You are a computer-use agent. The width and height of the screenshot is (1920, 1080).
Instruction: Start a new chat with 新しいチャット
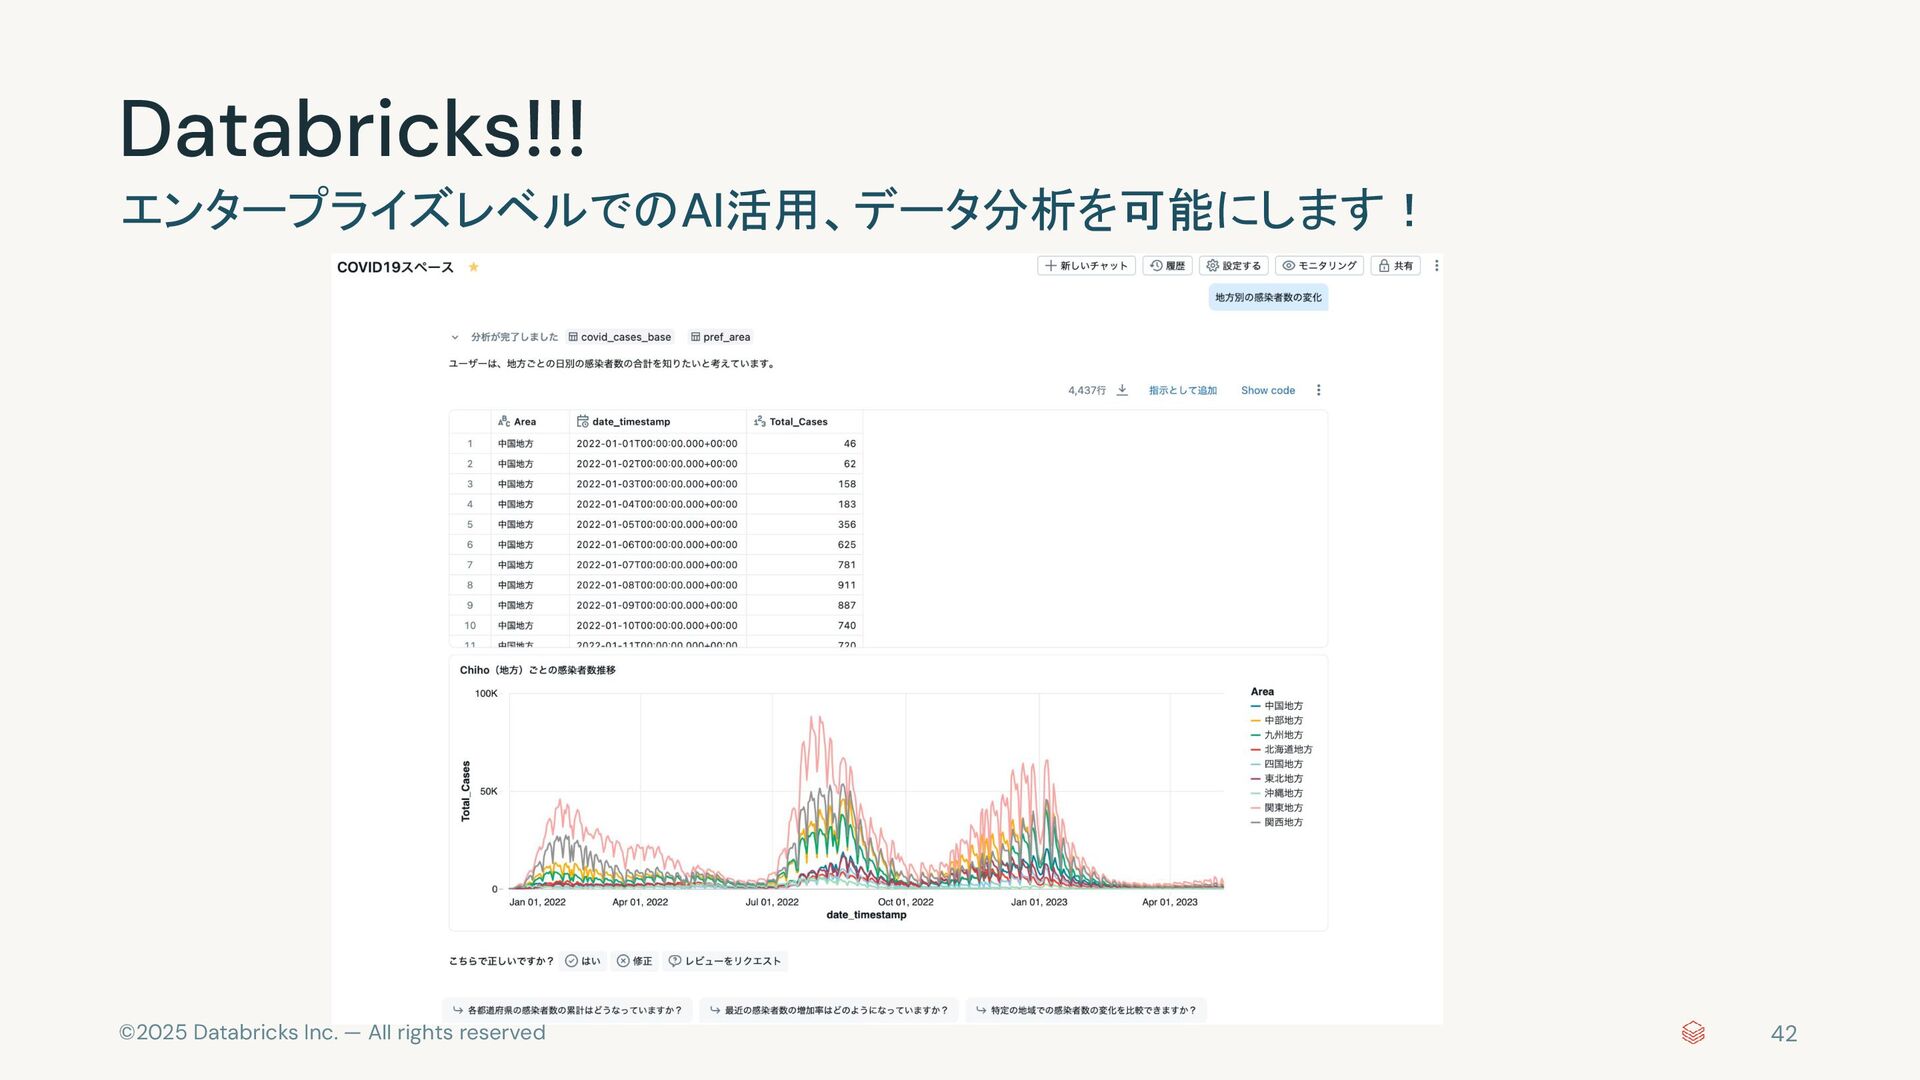pyautogui.click(x=1086, y=266)
